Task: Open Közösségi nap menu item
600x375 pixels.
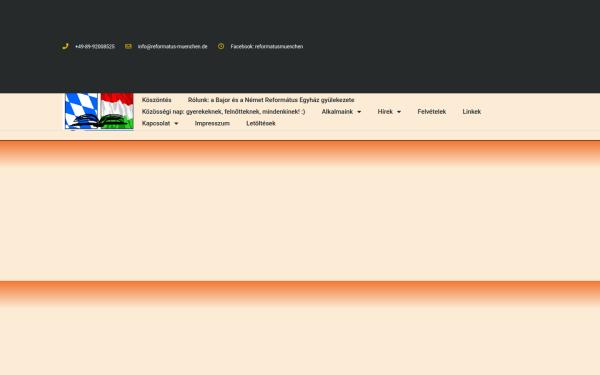Action: tap(223, 112)
